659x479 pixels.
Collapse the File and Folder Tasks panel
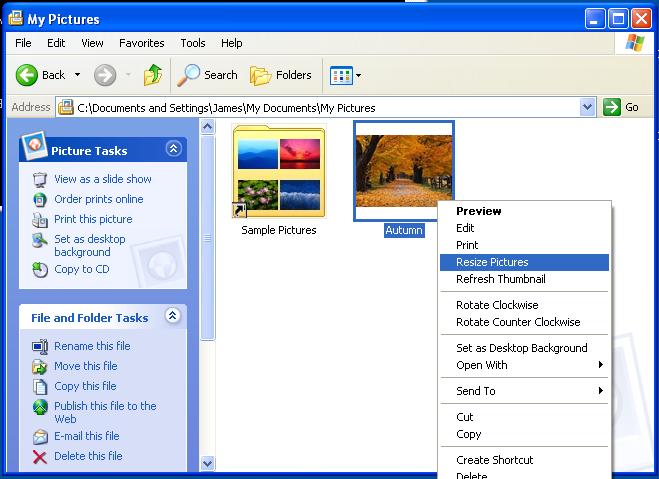(173, 316)
